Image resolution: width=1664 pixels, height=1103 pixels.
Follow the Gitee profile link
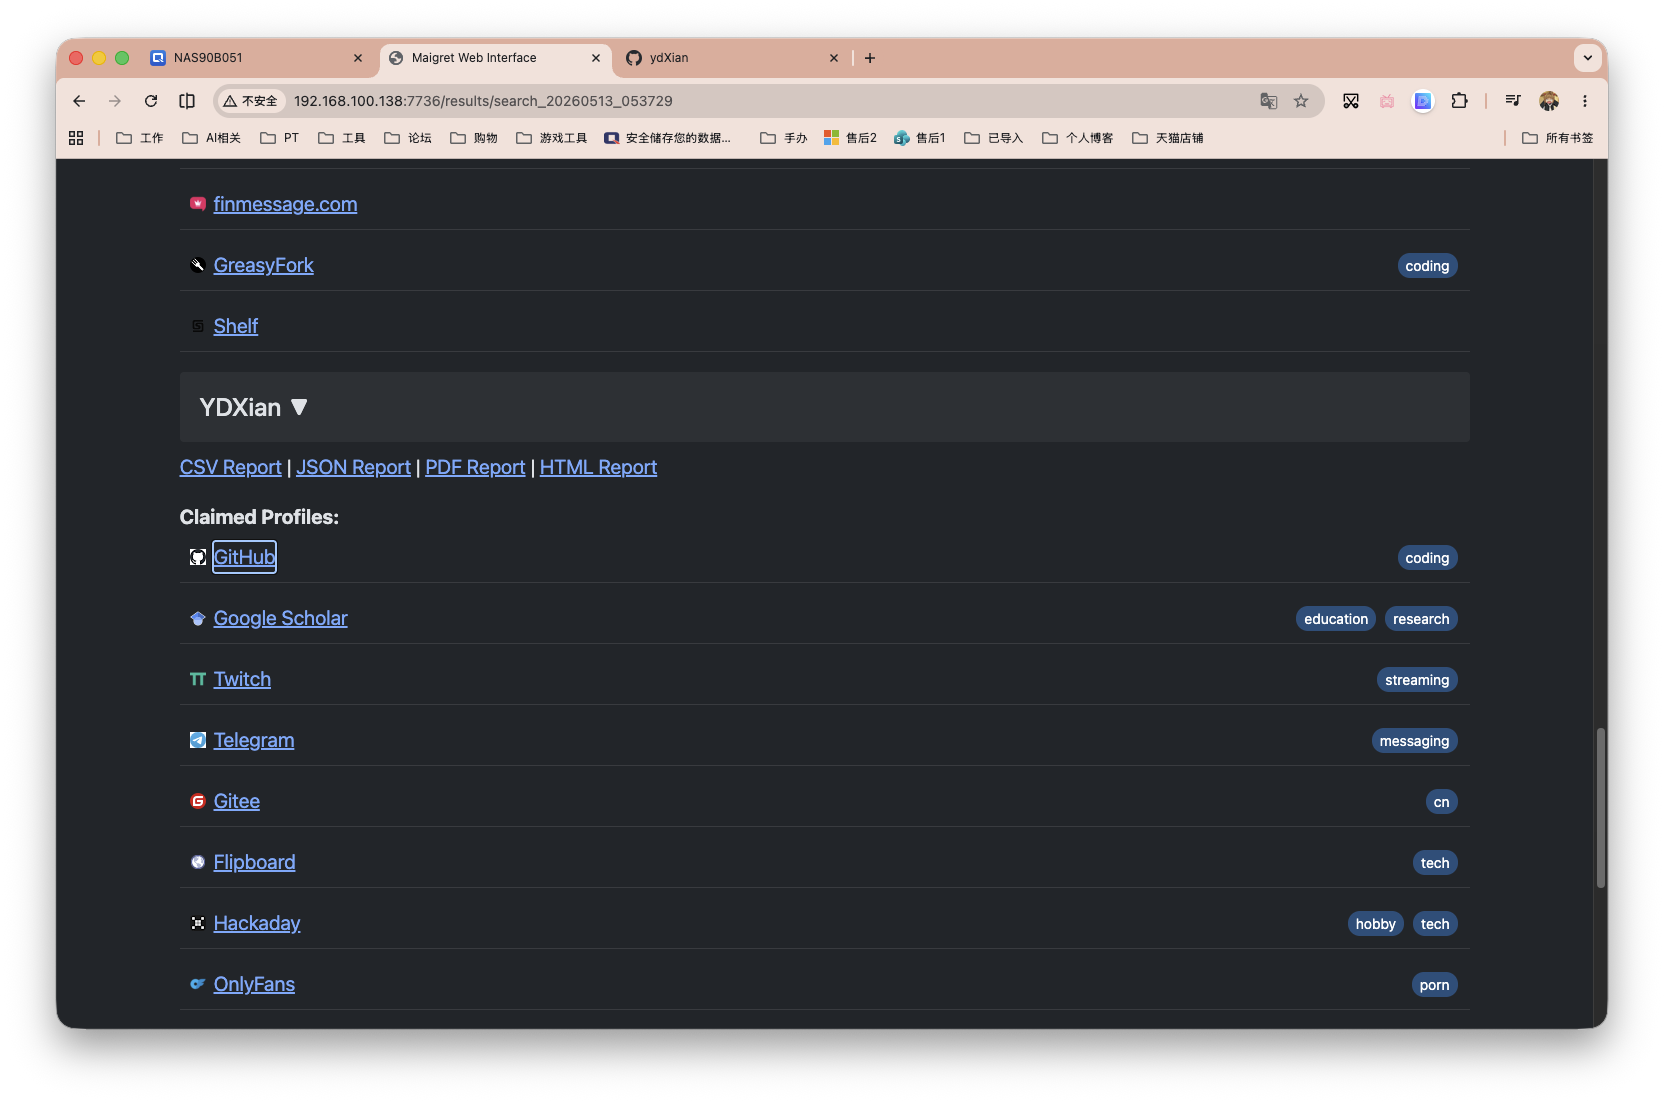coord(237,801)
